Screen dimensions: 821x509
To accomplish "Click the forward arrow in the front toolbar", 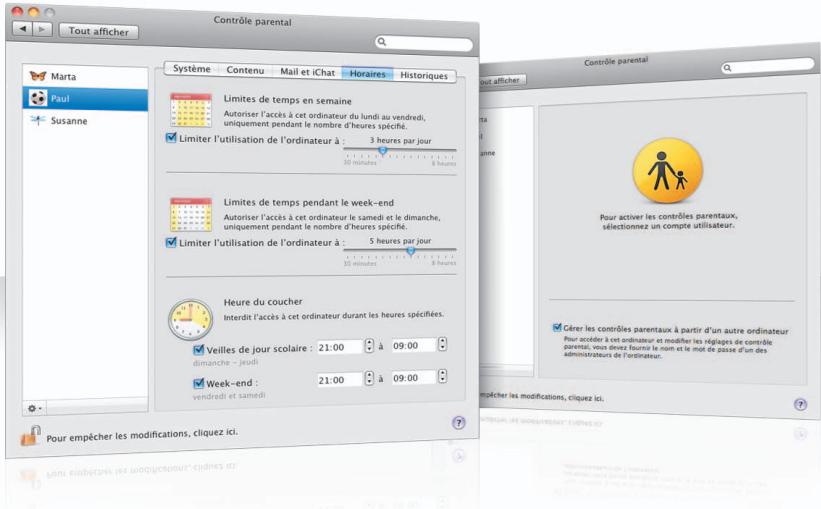I will pyautogui.click(x=42, y=29).
